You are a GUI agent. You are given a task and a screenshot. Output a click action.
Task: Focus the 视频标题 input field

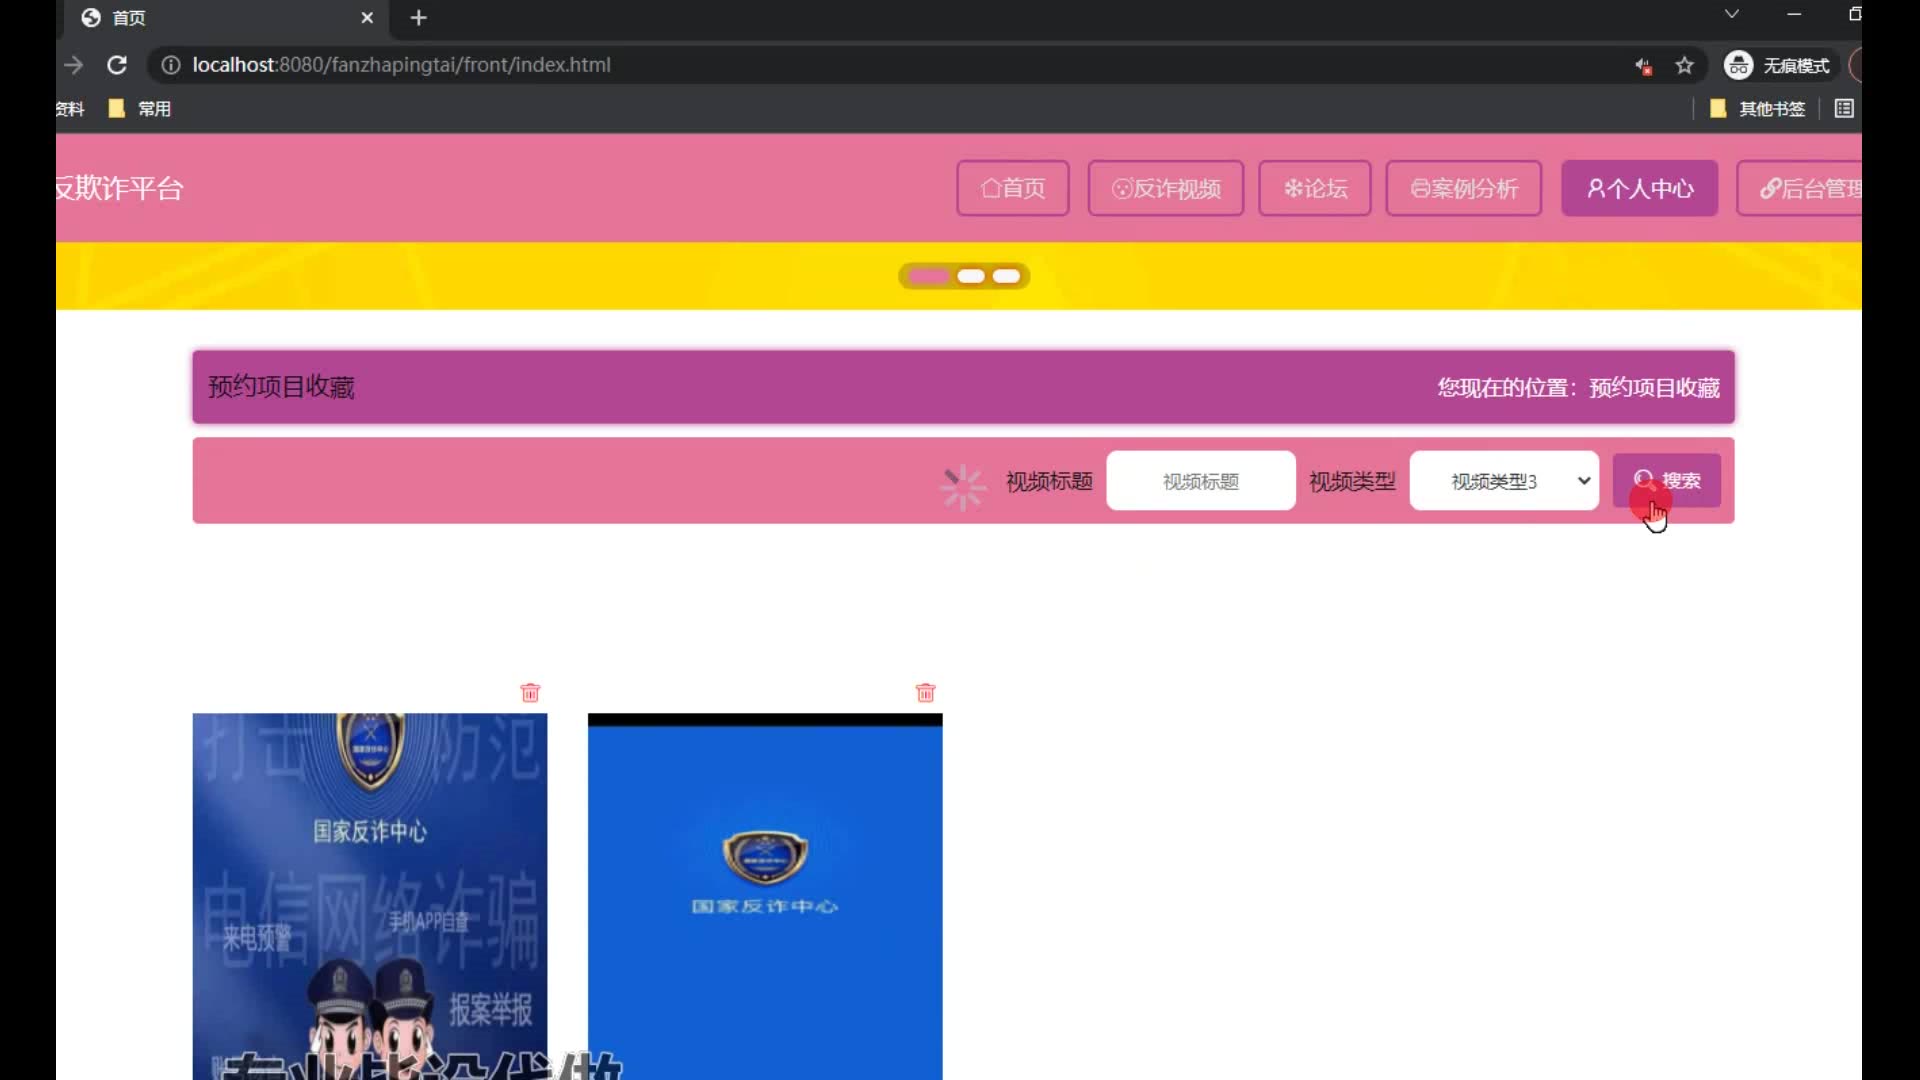[x=1201, y=481]
